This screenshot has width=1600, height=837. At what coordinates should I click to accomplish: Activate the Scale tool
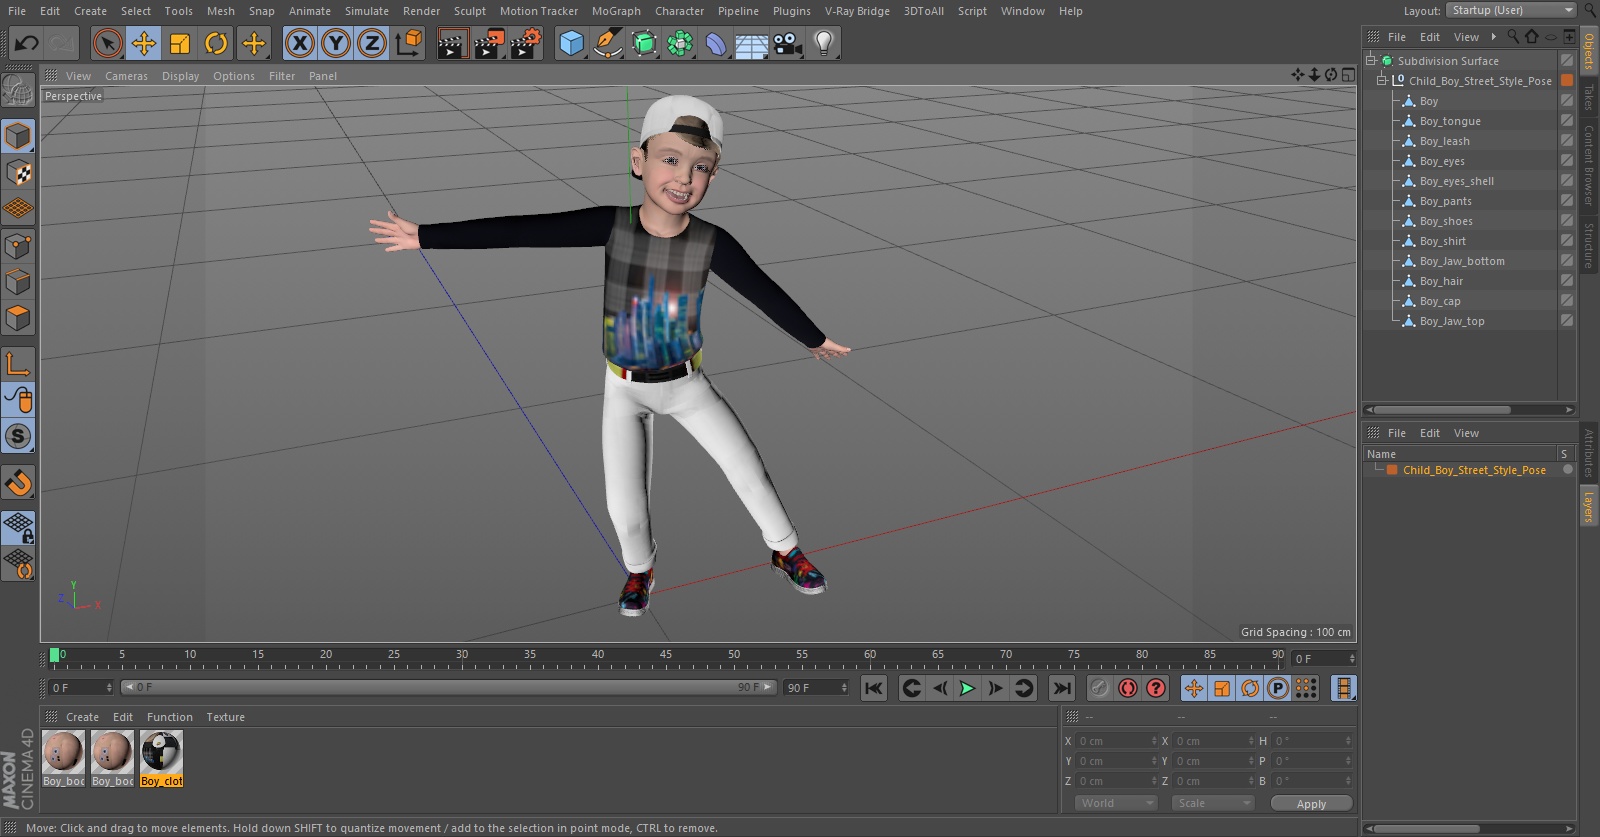click(180, 43)
